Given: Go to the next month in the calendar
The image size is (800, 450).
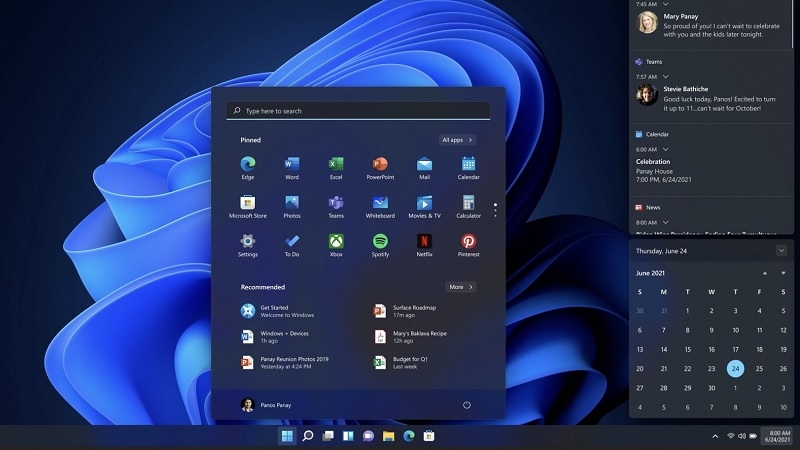Looking at the screenshot, I should point(783,273).
